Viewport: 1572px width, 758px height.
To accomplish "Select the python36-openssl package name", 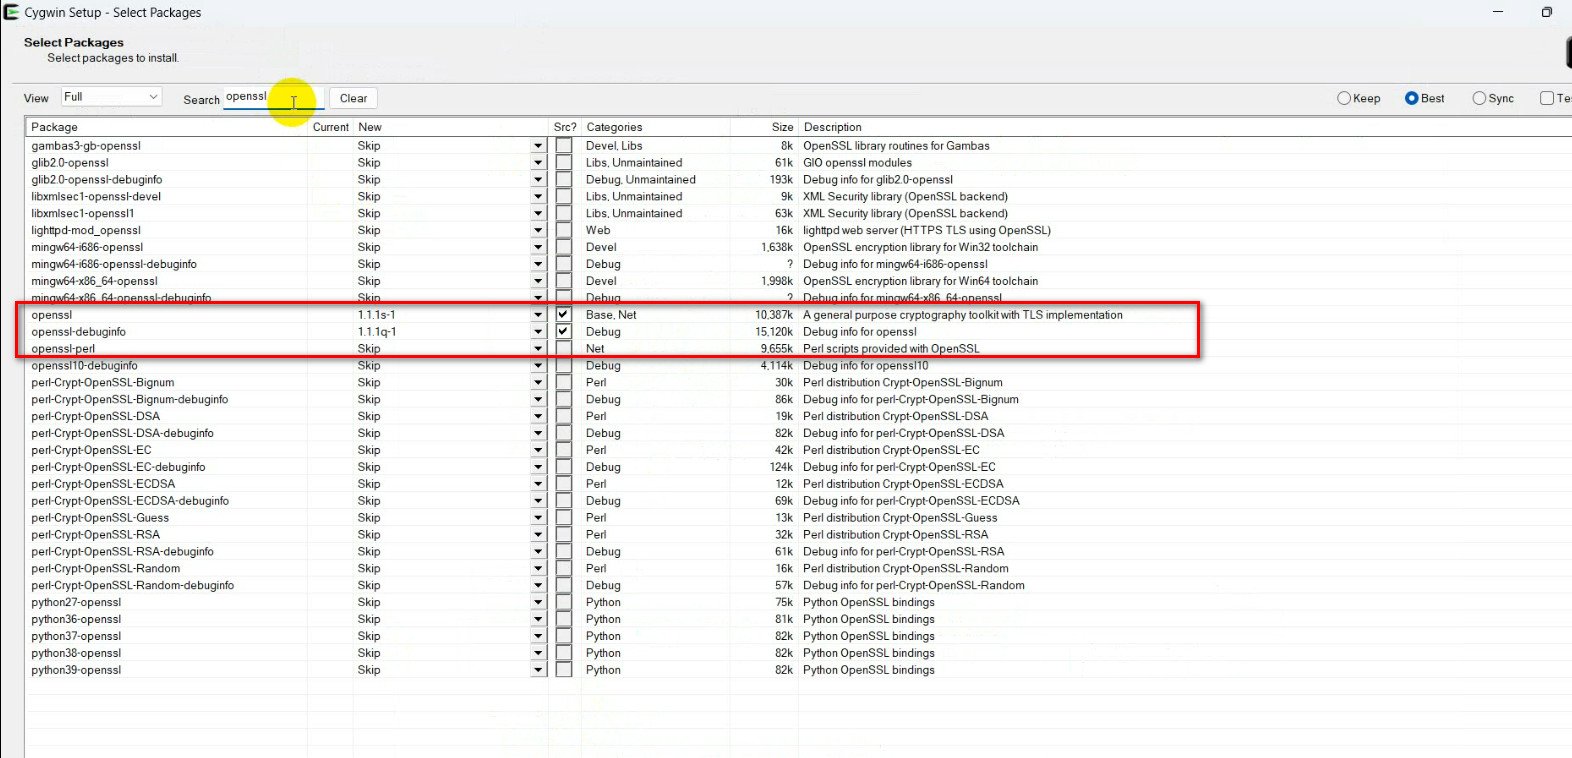I will [76, 619].
